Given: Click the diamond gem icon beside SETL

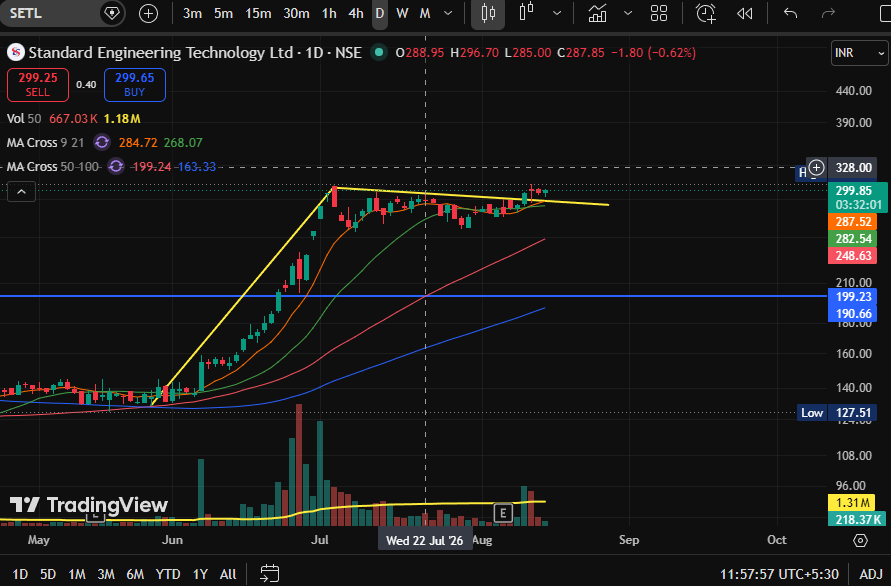Looking at the screenshot, I should [112, 13].
